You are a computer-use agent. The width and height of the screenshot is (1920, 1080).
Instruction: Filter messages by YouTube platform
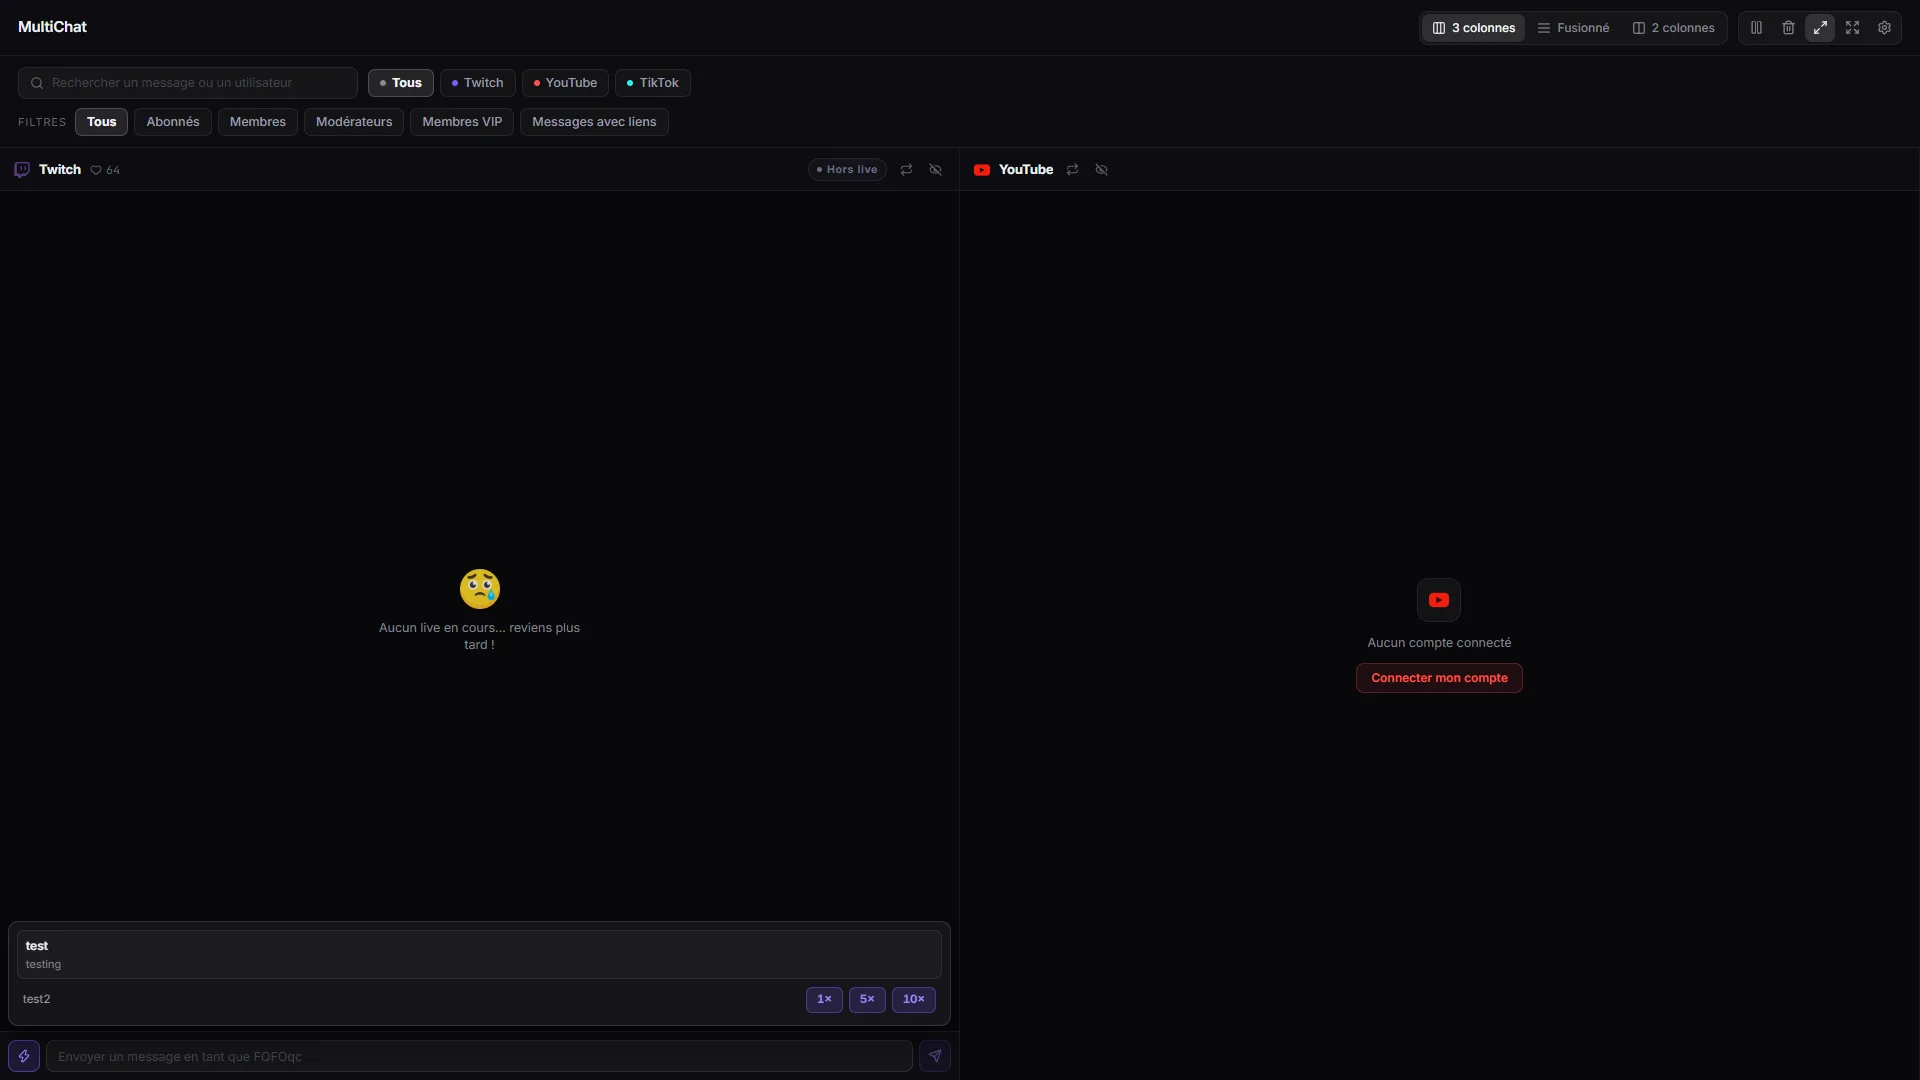[565, 83]
